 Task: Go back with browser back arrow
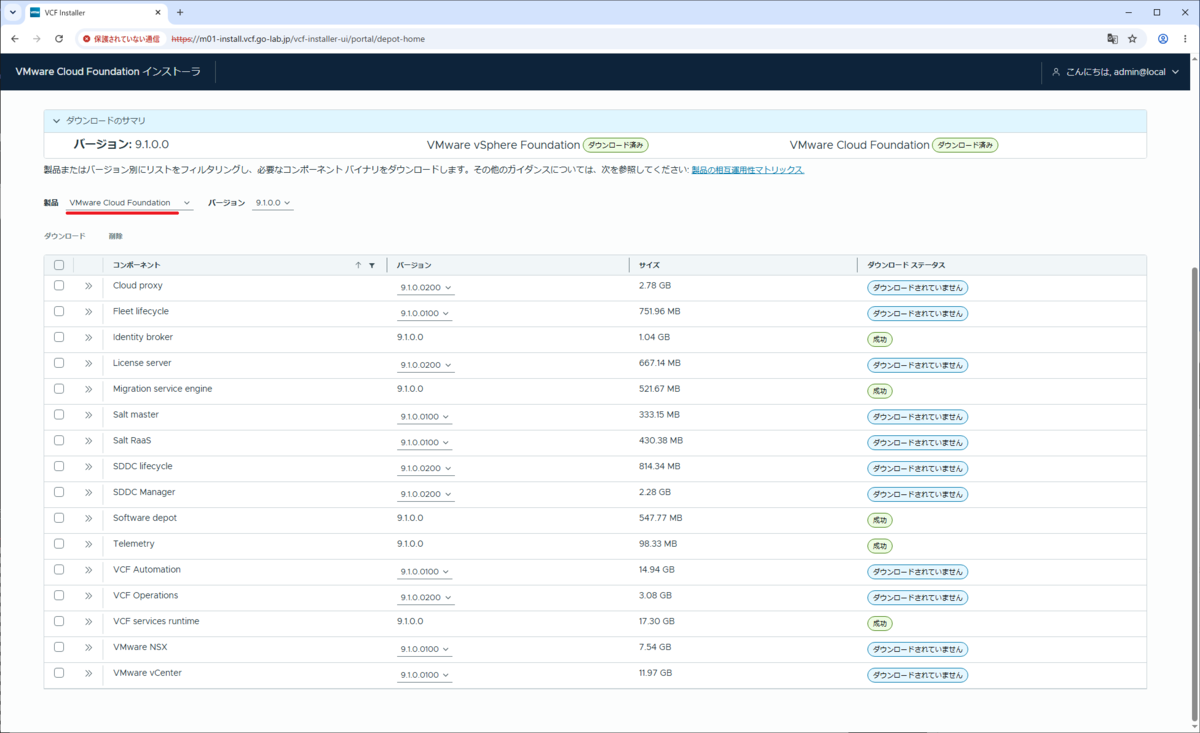(14, 39)
